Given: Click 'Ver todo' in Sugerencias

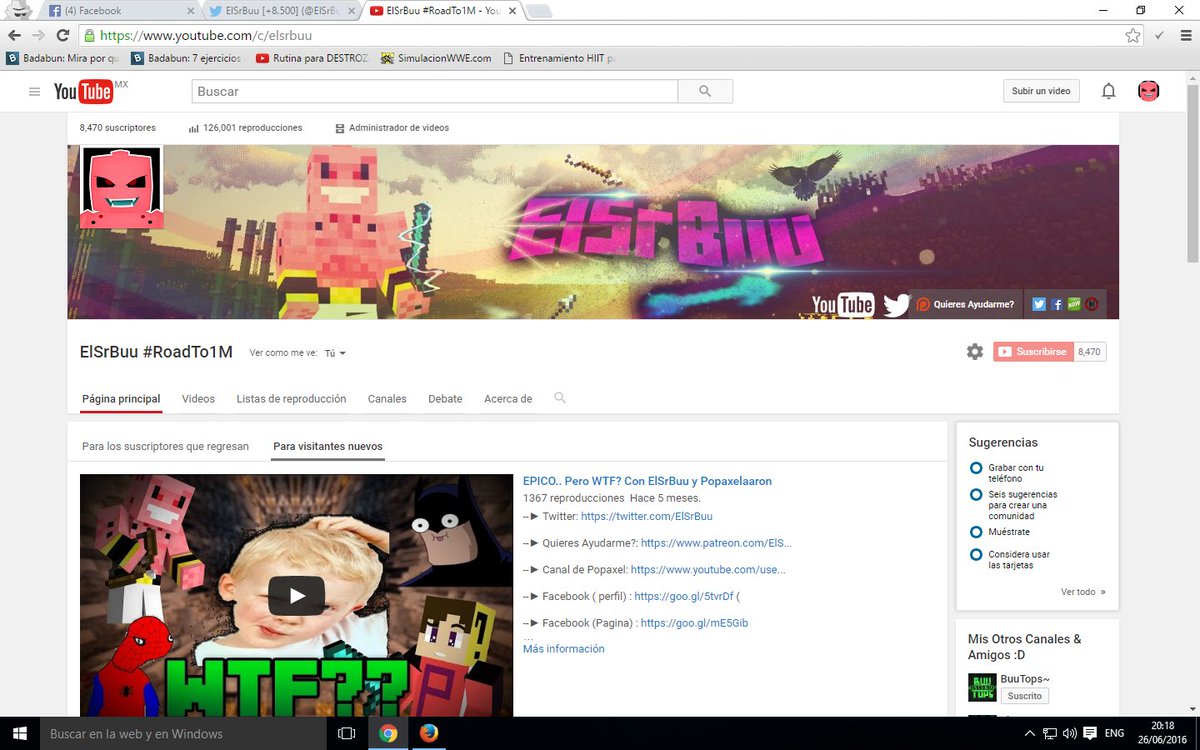Looking at the screenshot, I should (1083, 592).
